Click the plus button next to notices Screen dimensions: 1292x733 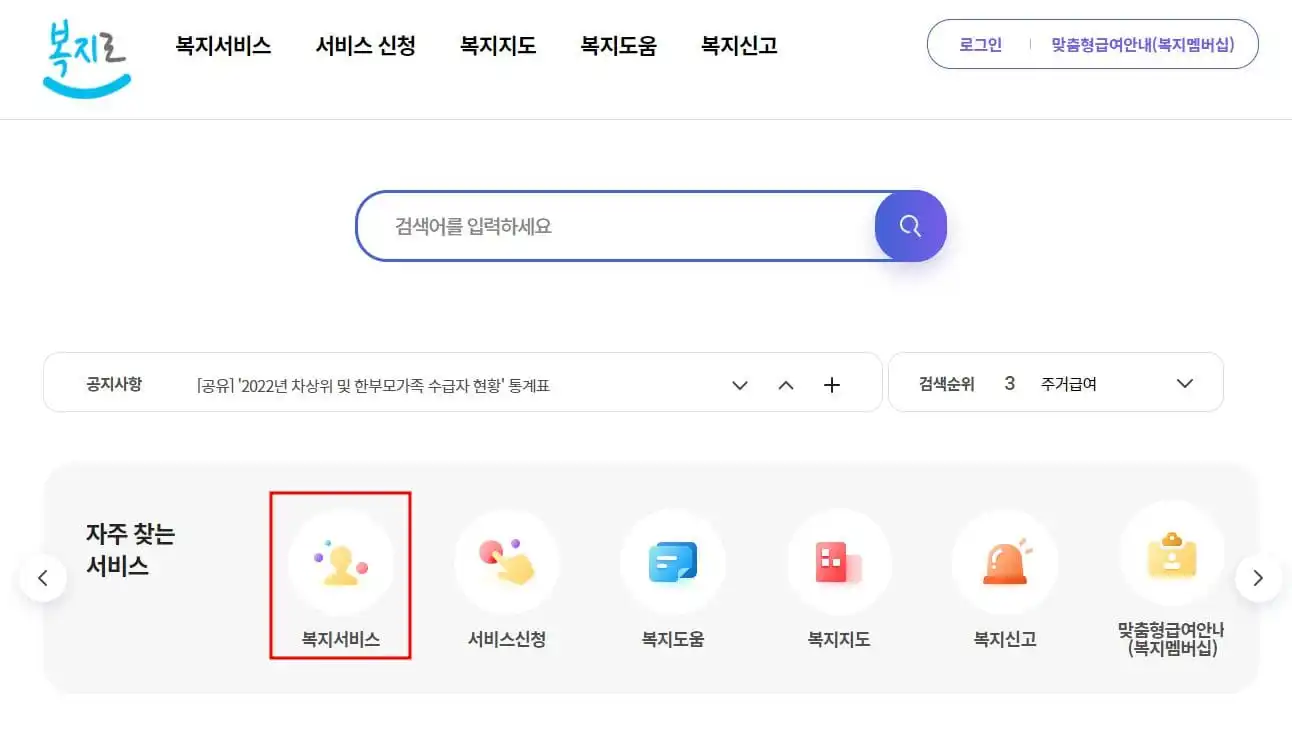point(831,384)
